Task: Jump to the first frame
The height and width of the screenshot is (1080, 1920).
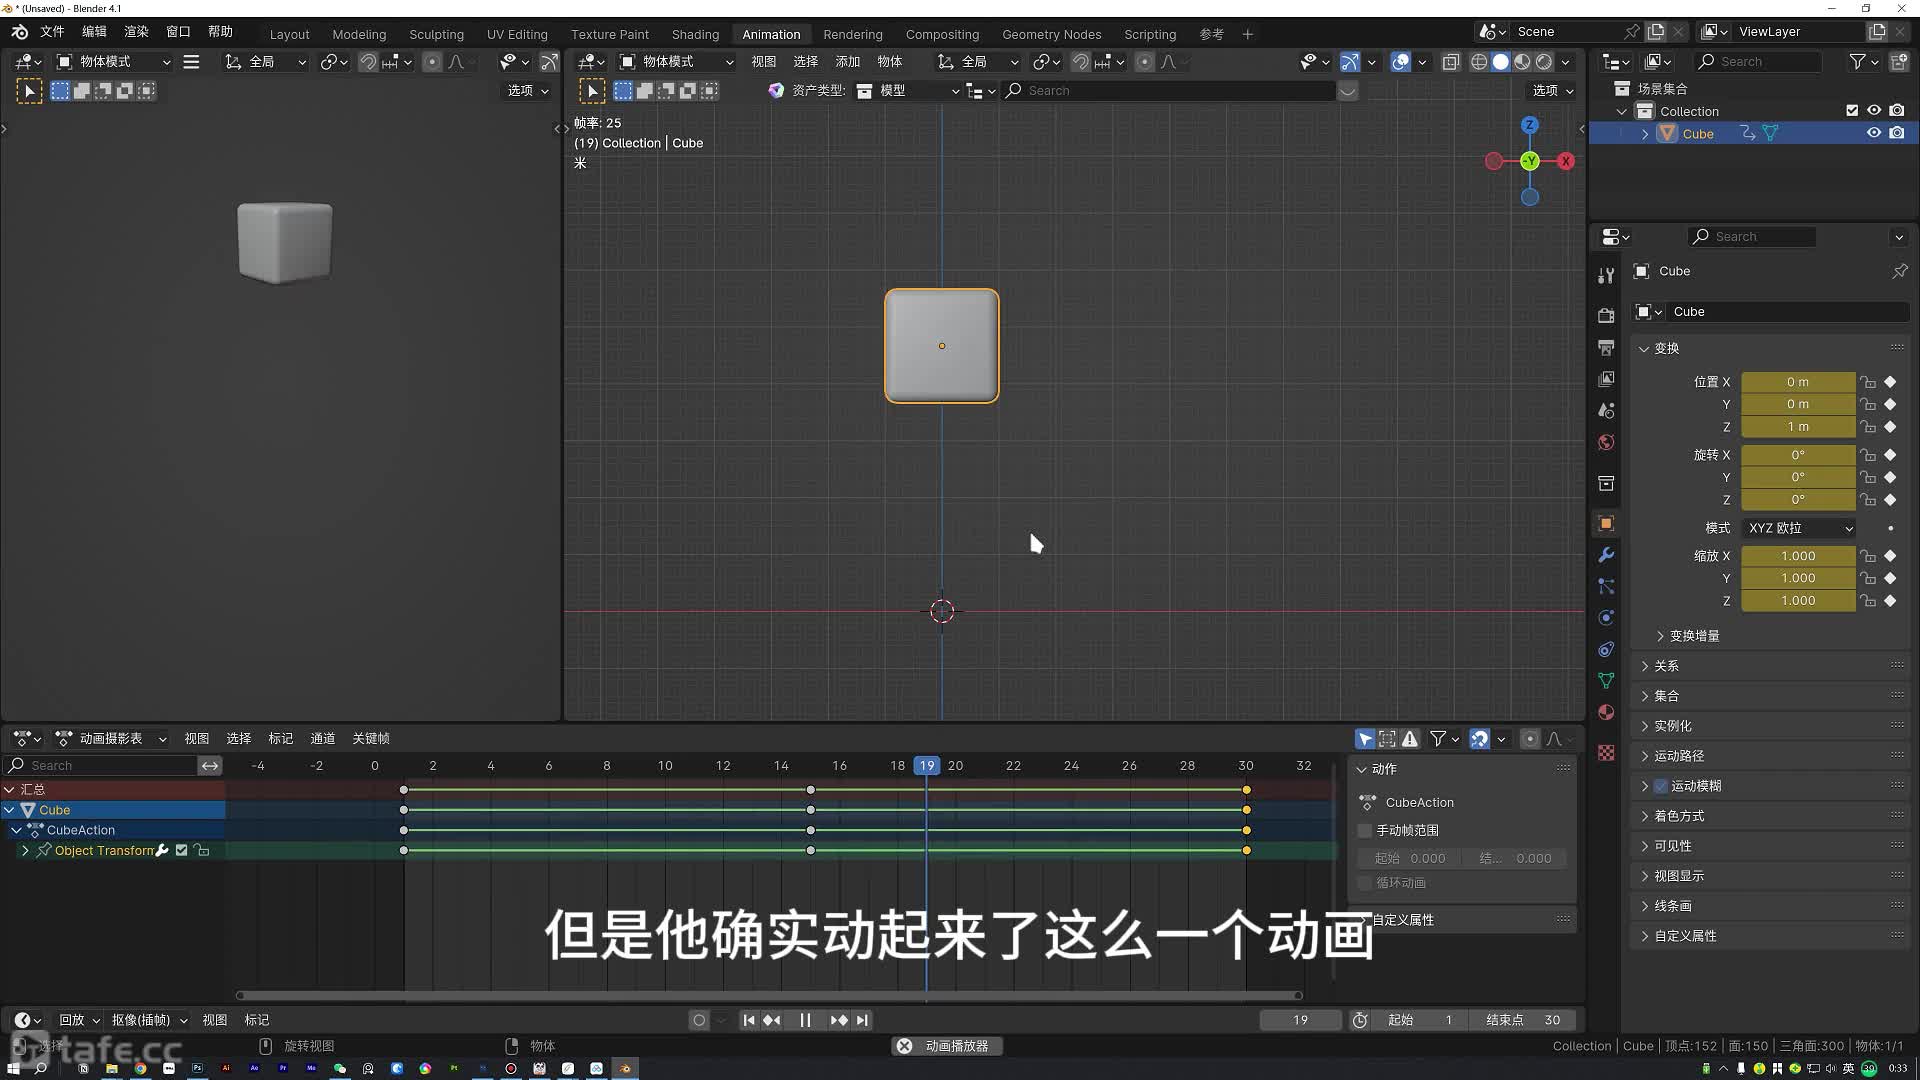Action: 748,1020
